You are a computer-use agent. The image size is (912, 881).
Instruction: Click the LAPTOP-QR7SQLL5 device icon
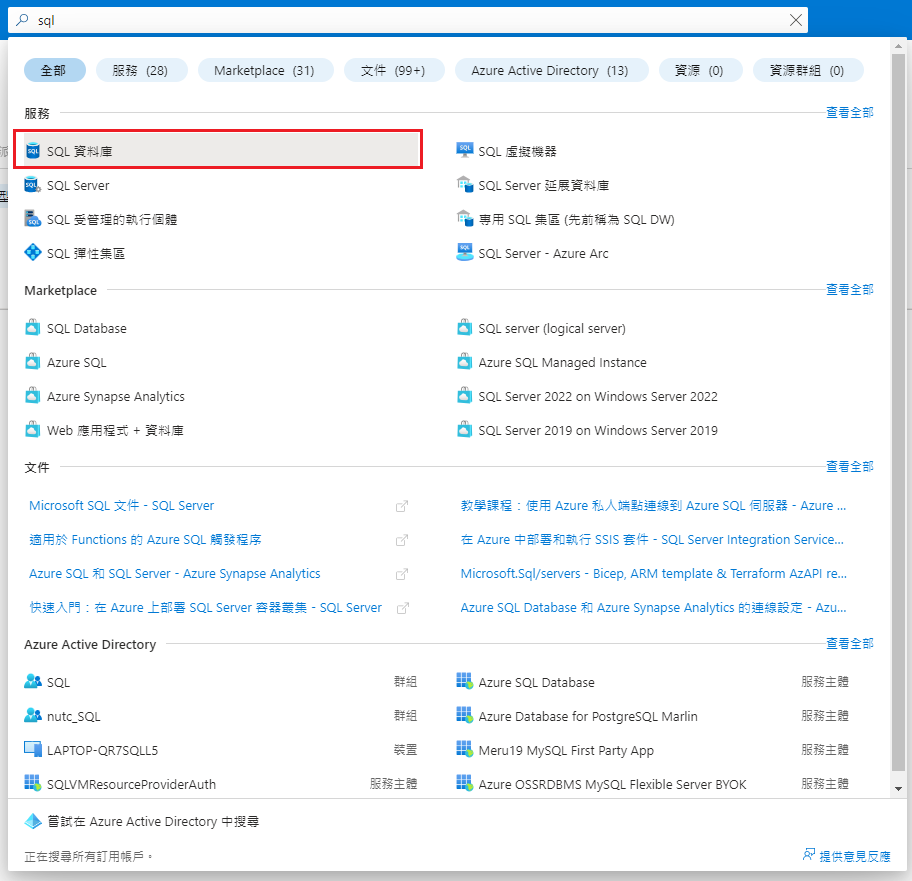click(x=33, y=750)
